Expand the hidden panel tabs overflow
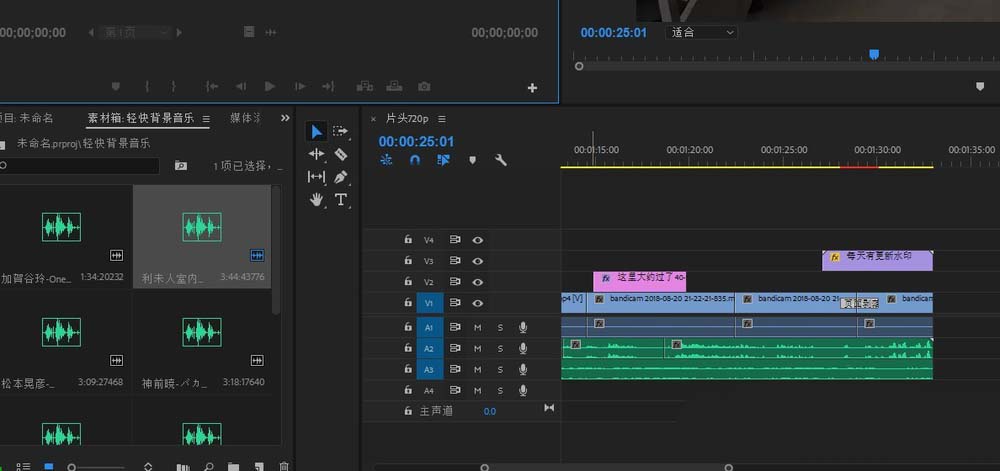 [285, 118]
